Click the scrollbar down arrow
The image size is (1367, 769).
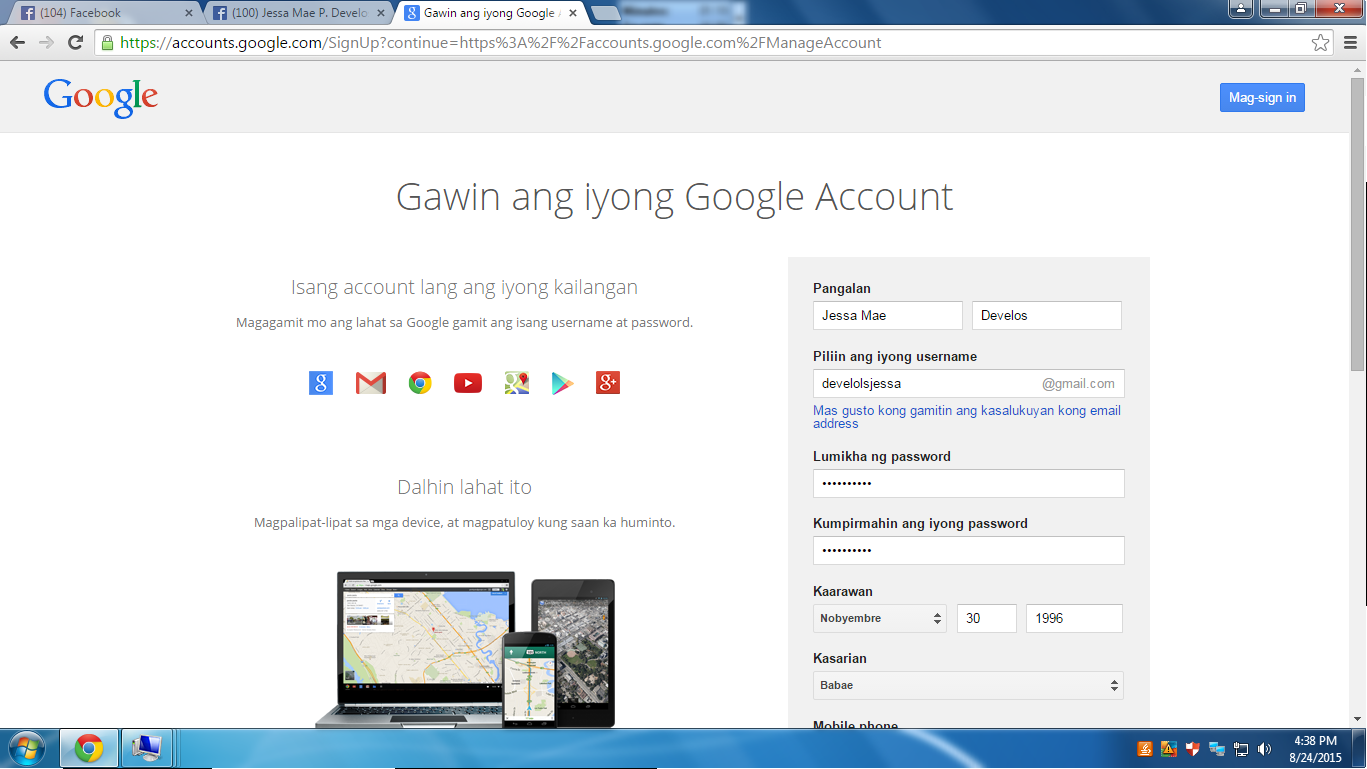pyautogui.click(x=1358, y=719)
